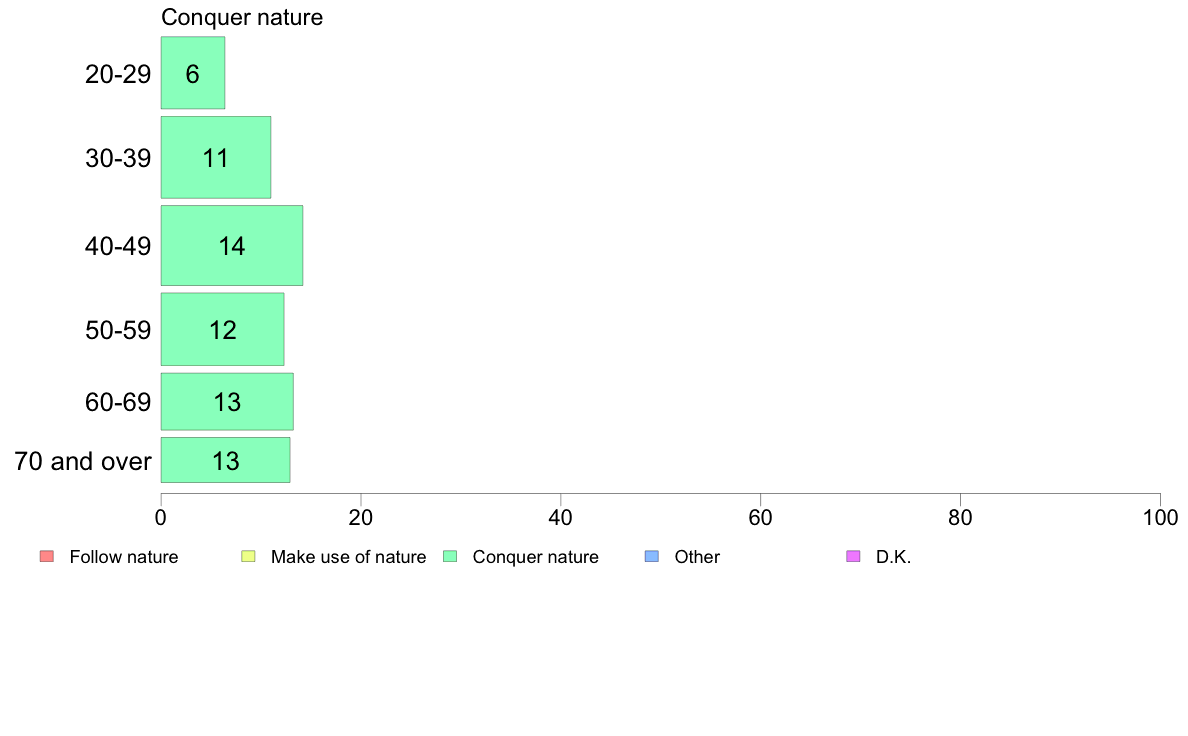Select the 50-59 bar showing 12

point(223,329)
